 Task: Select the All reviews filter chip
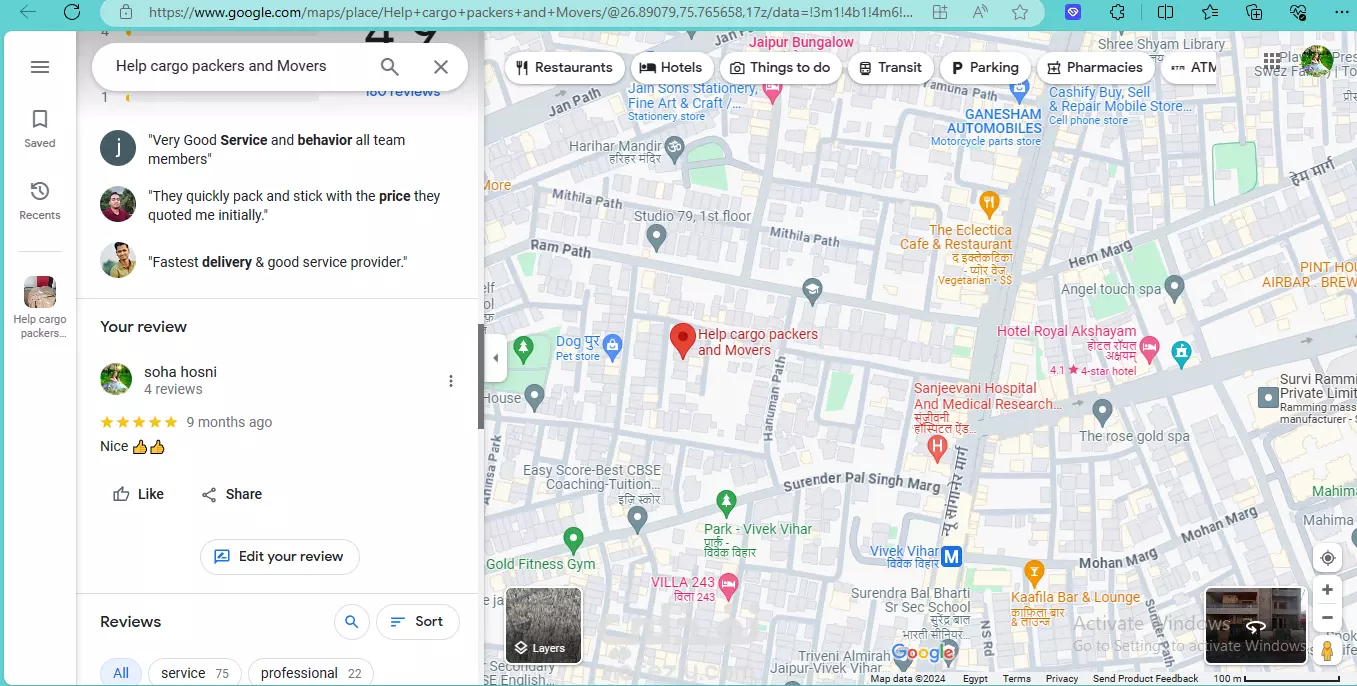(121, 673)
